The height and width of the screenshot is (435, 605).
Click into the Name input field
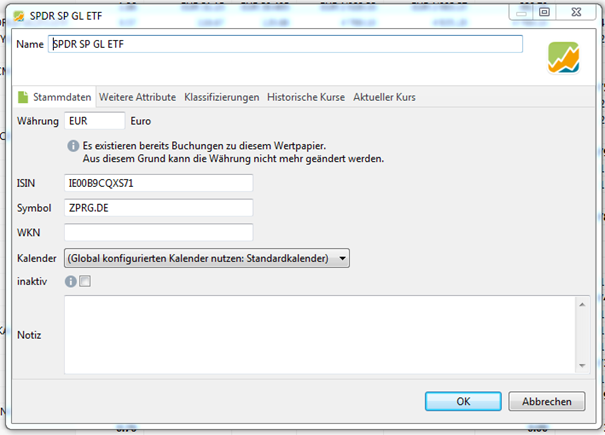click(x=286, y=44)
